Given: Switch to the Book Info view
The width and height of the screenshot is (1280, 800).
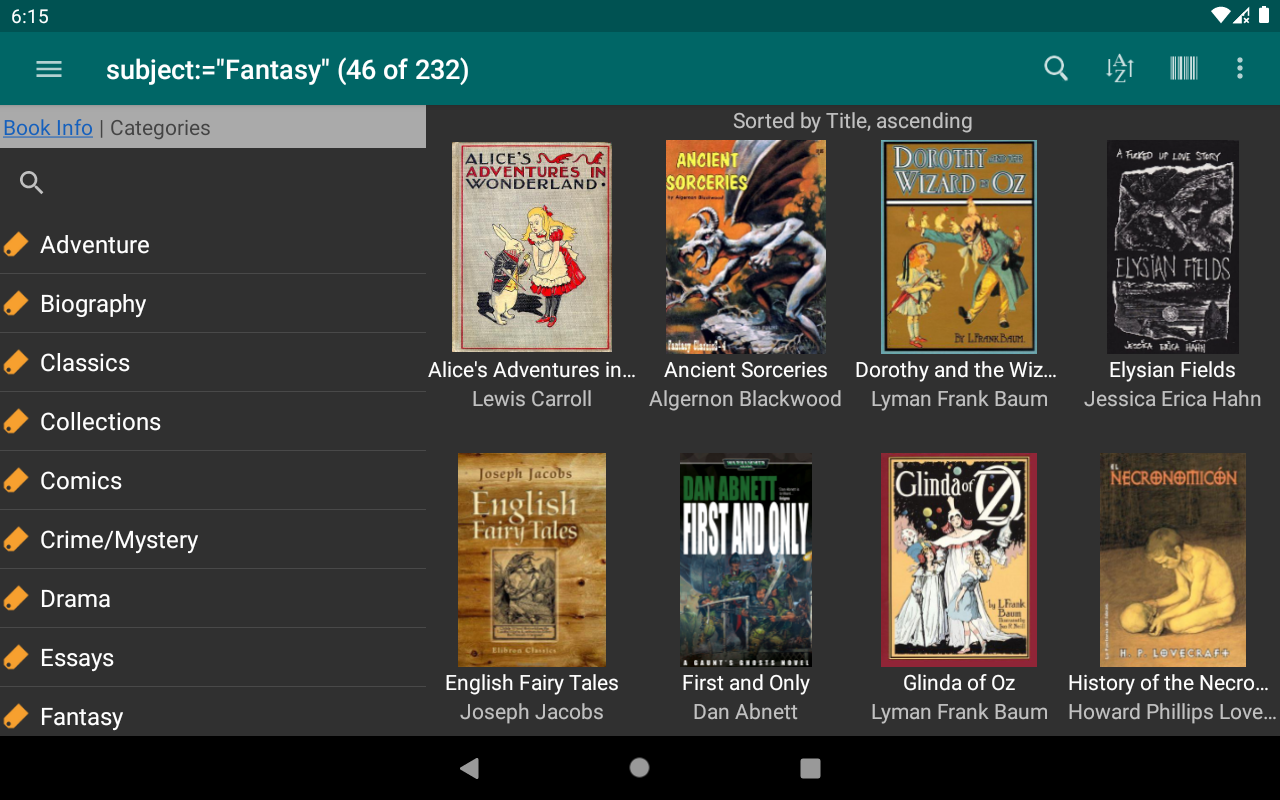Looking at the screenshot, I should (x=48, y=128).
